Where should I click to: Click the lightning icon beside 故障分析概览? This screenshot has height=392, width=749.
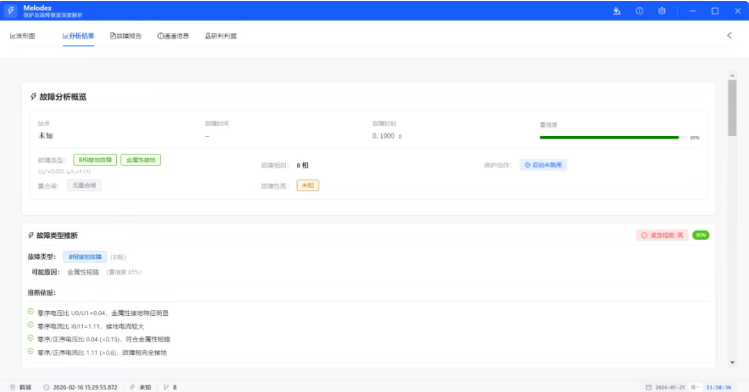[x=33, y=96]
